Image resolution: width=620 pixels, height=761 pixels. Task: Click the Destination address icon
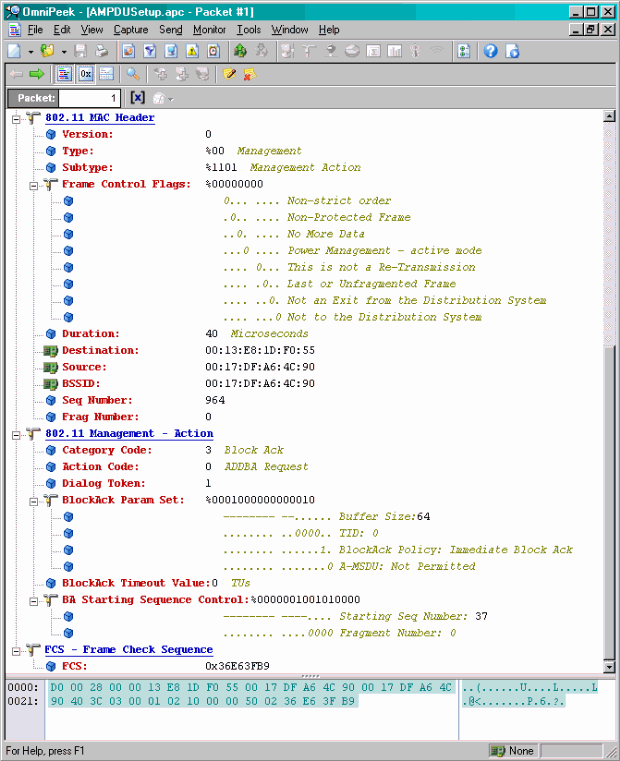pyautogui.click(x=50, y=350)
